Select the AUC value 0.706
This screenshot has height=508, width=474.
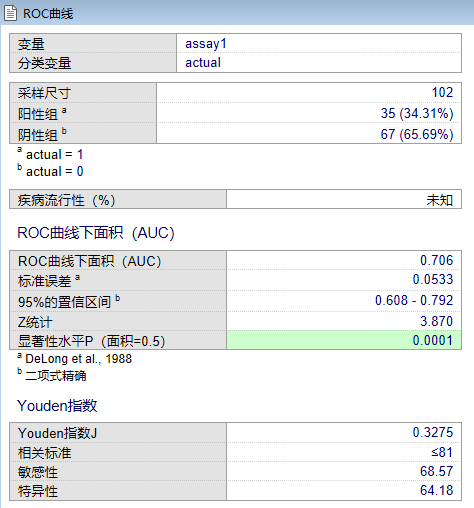tap(436, 260)
